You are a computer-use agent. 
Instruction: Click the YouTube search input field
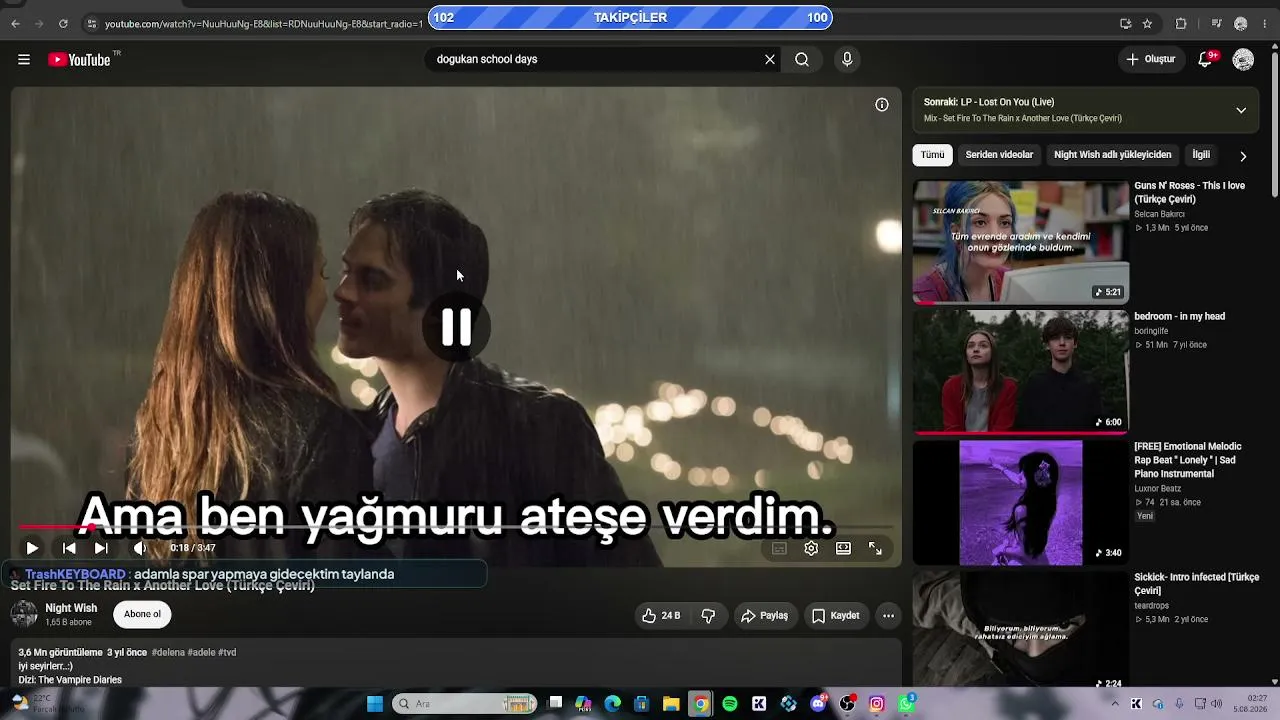[x=596, y=60]
